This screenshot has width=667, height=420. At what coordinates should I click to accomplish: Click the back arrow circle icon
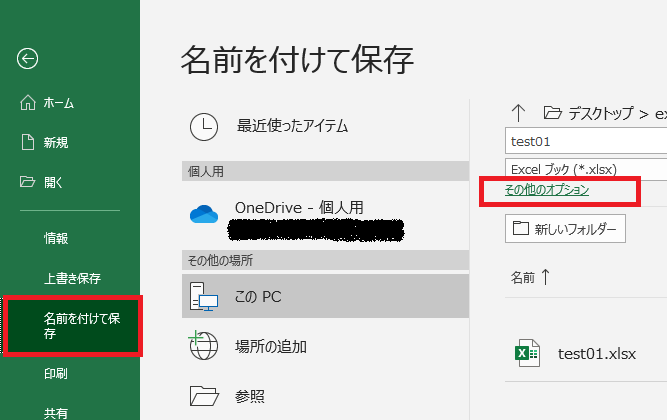pyautogui.click(x=28, y=58)
